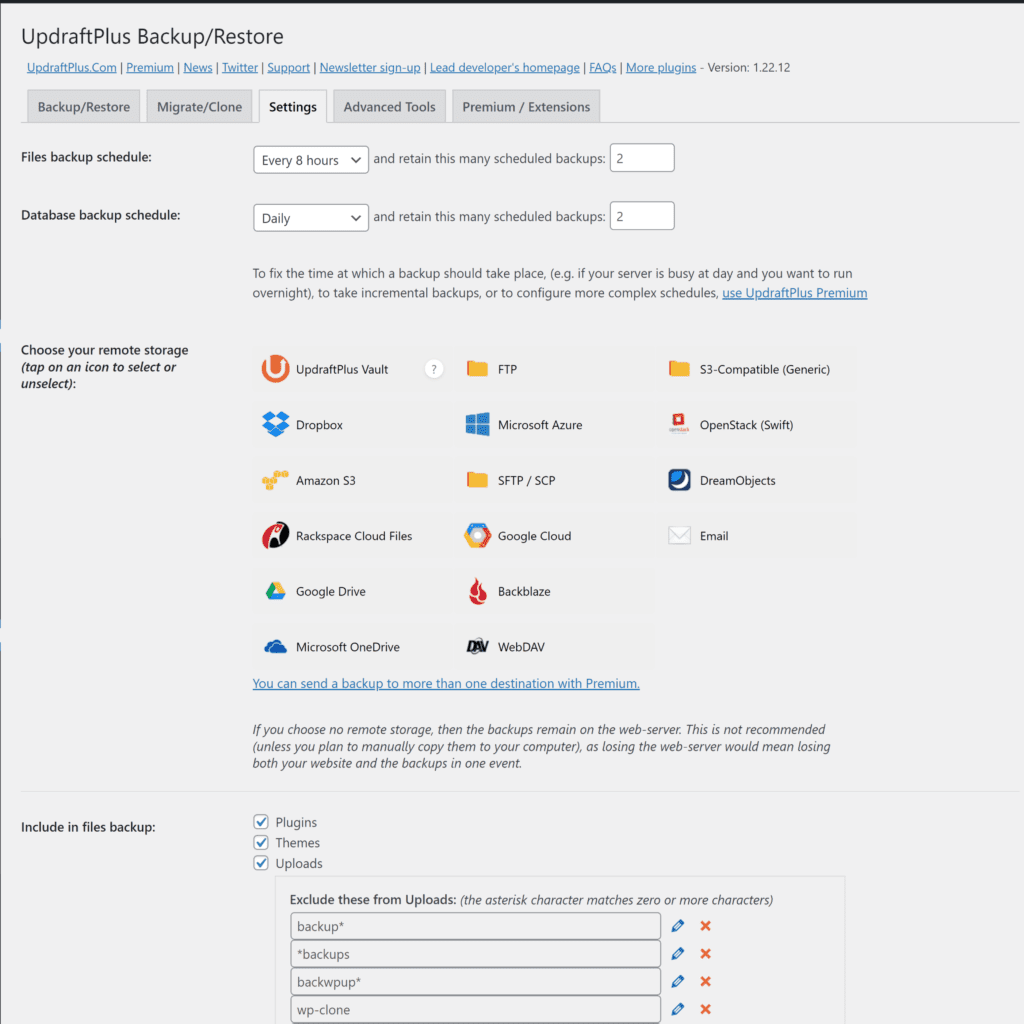Edit the *backups exclusion rule pencil
1024x1024 pixels.
click(x=677, y=953)
